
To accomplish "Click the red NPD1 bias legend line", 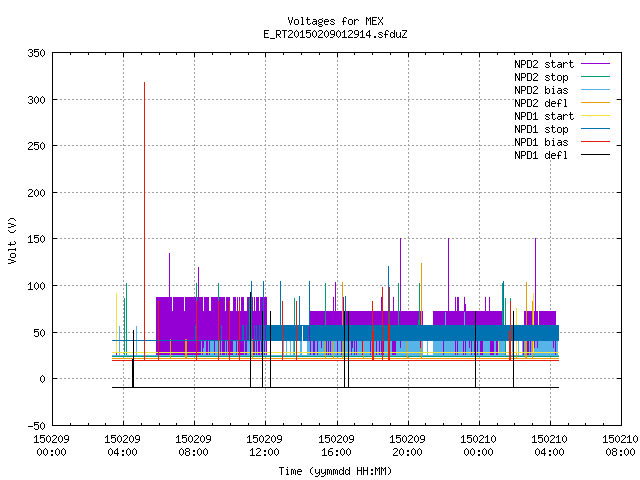I will [x=595, y=142].
